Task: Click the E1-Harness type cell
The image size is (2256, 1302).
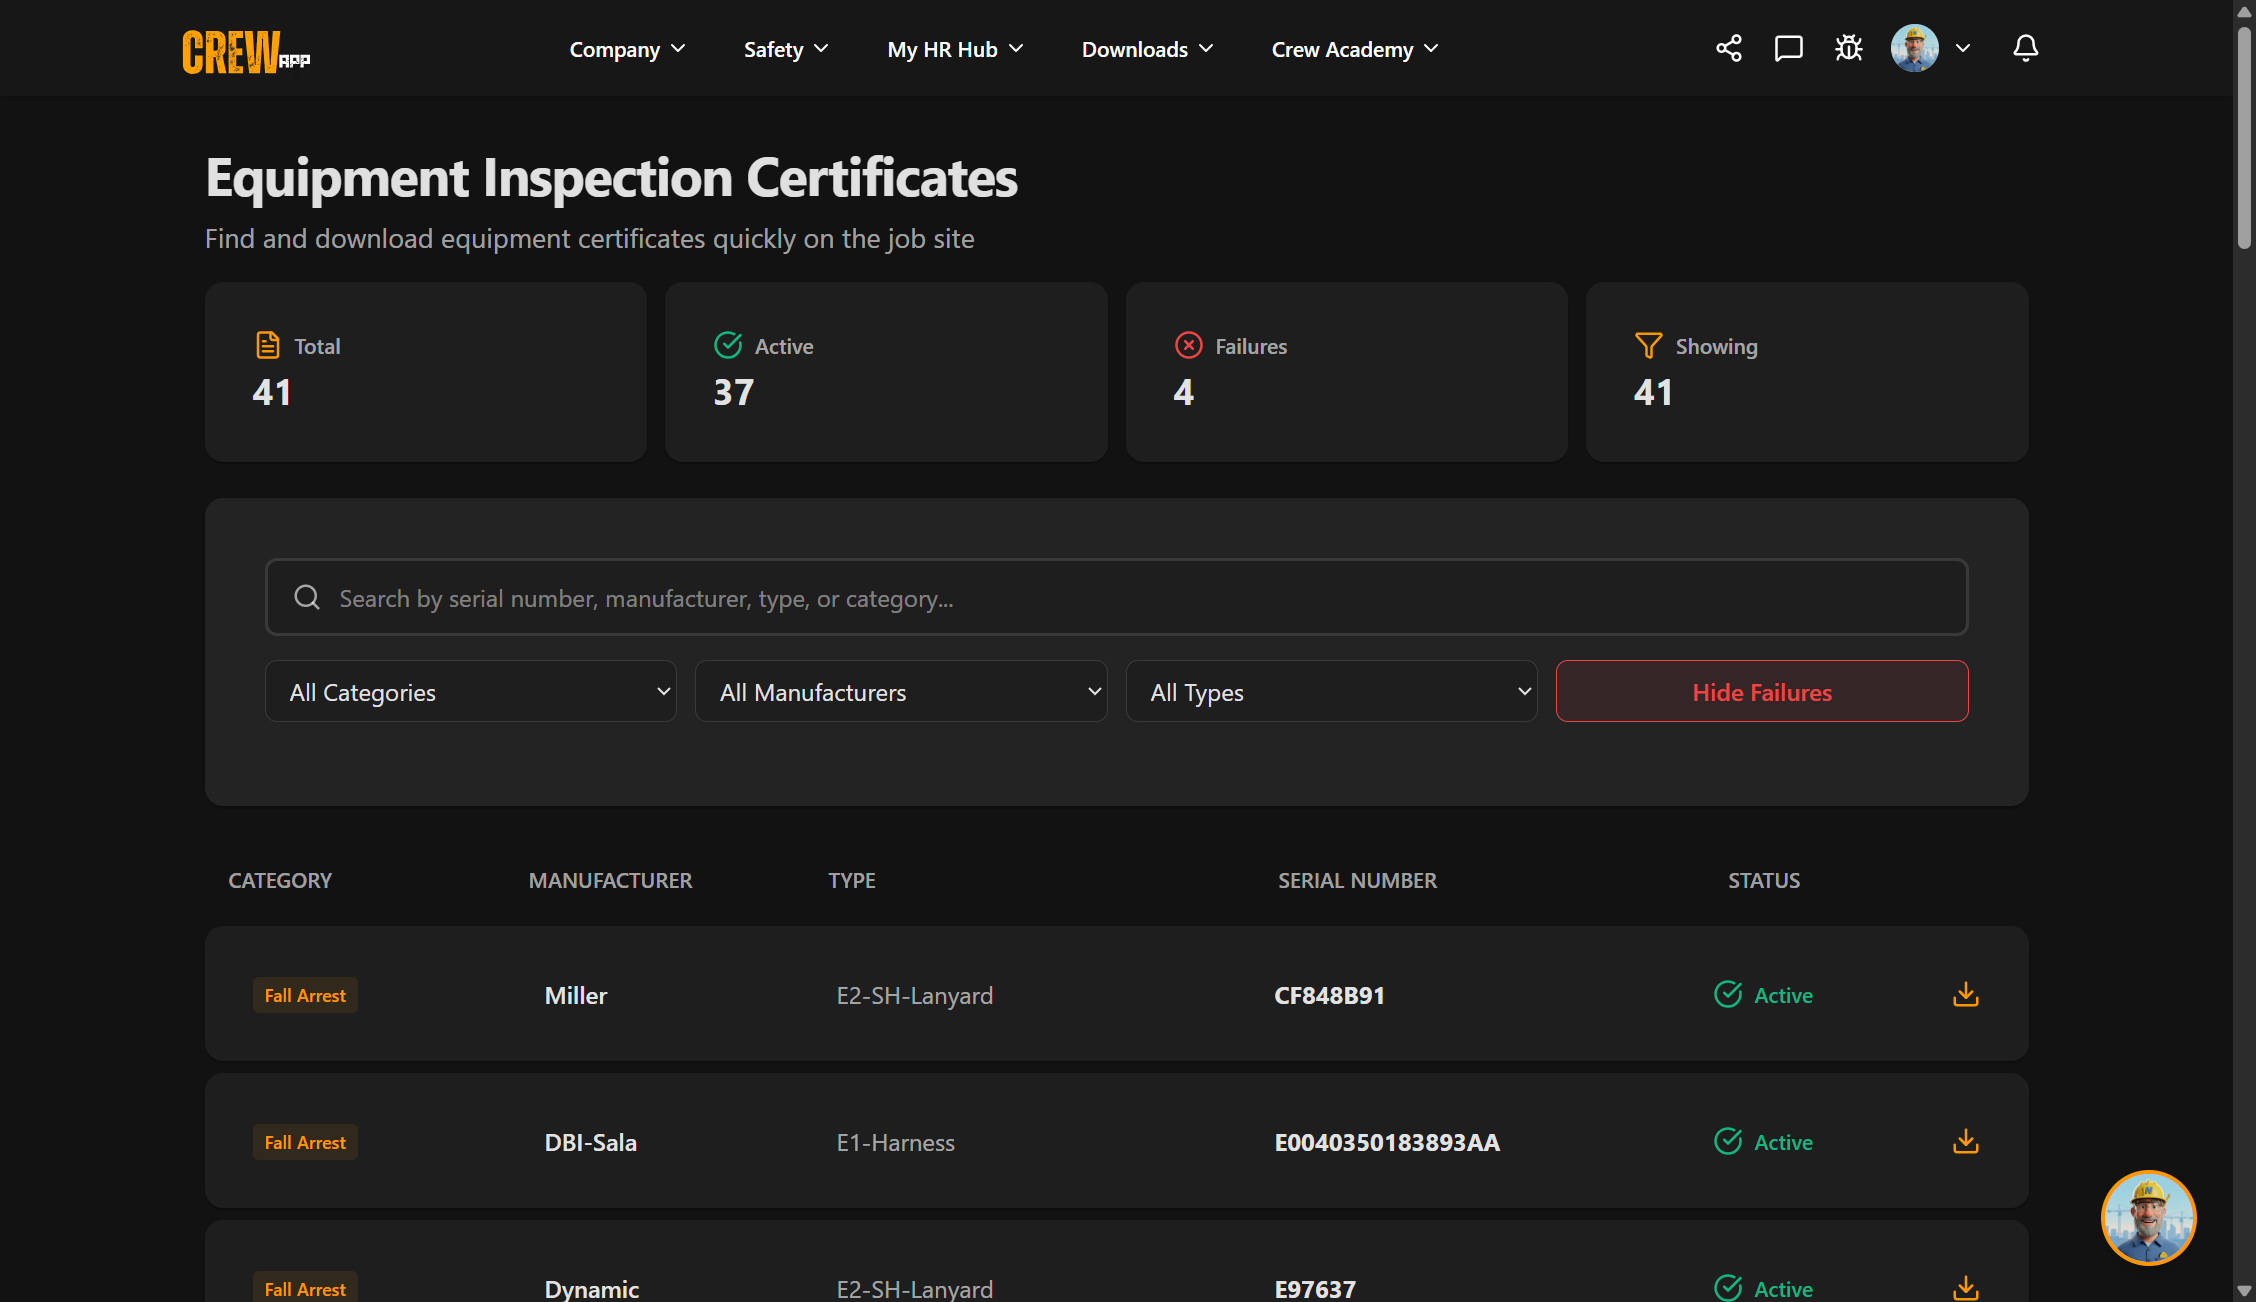Action: pos(896,1142)
